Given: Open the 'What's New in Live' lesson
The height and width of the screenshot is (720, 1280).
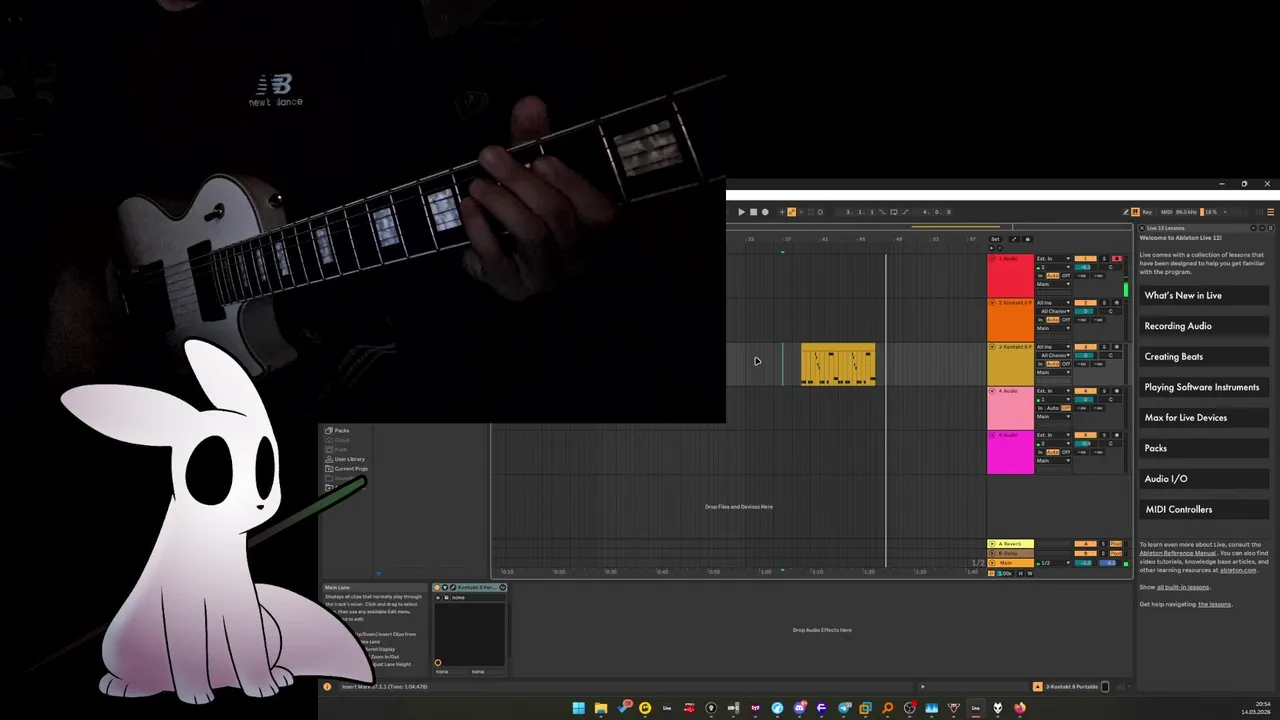Looking at the screenshot, I should tap(1204, 296).
